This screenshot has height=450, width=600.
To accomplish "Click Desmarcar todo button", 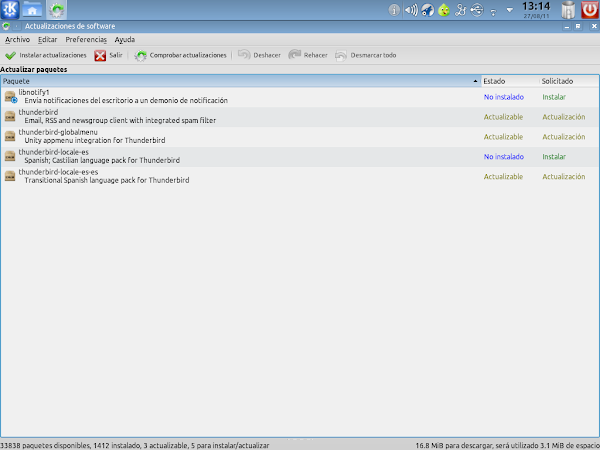I will pyautogui.click(x=365, y=55).
